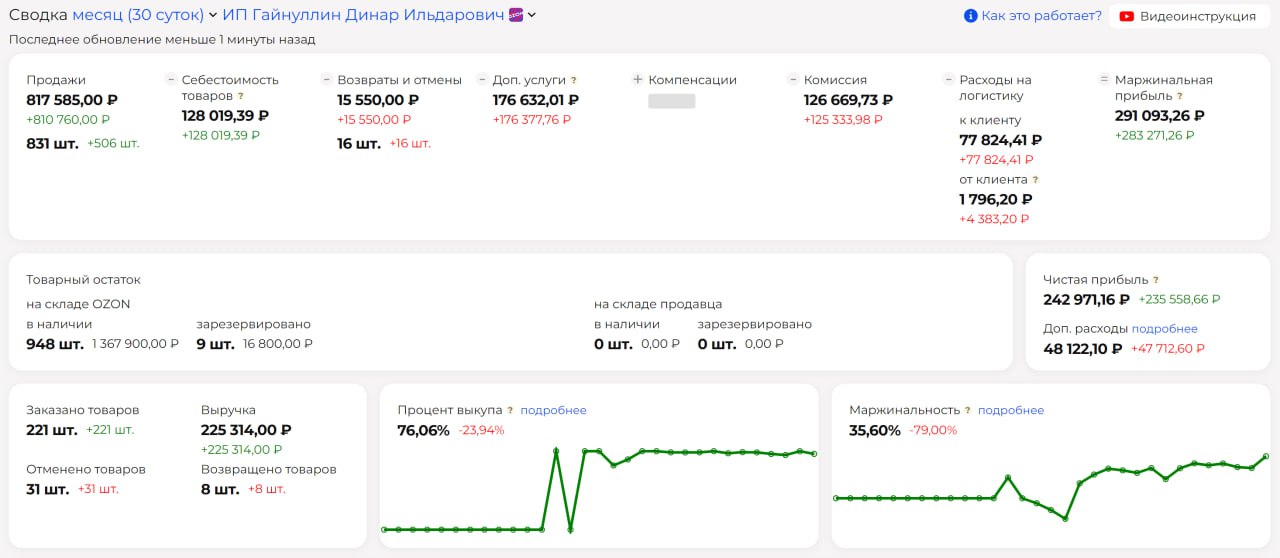
Task: Click the question mark near Маржинальная прибыль
Action: click(x=1180, y=96)
